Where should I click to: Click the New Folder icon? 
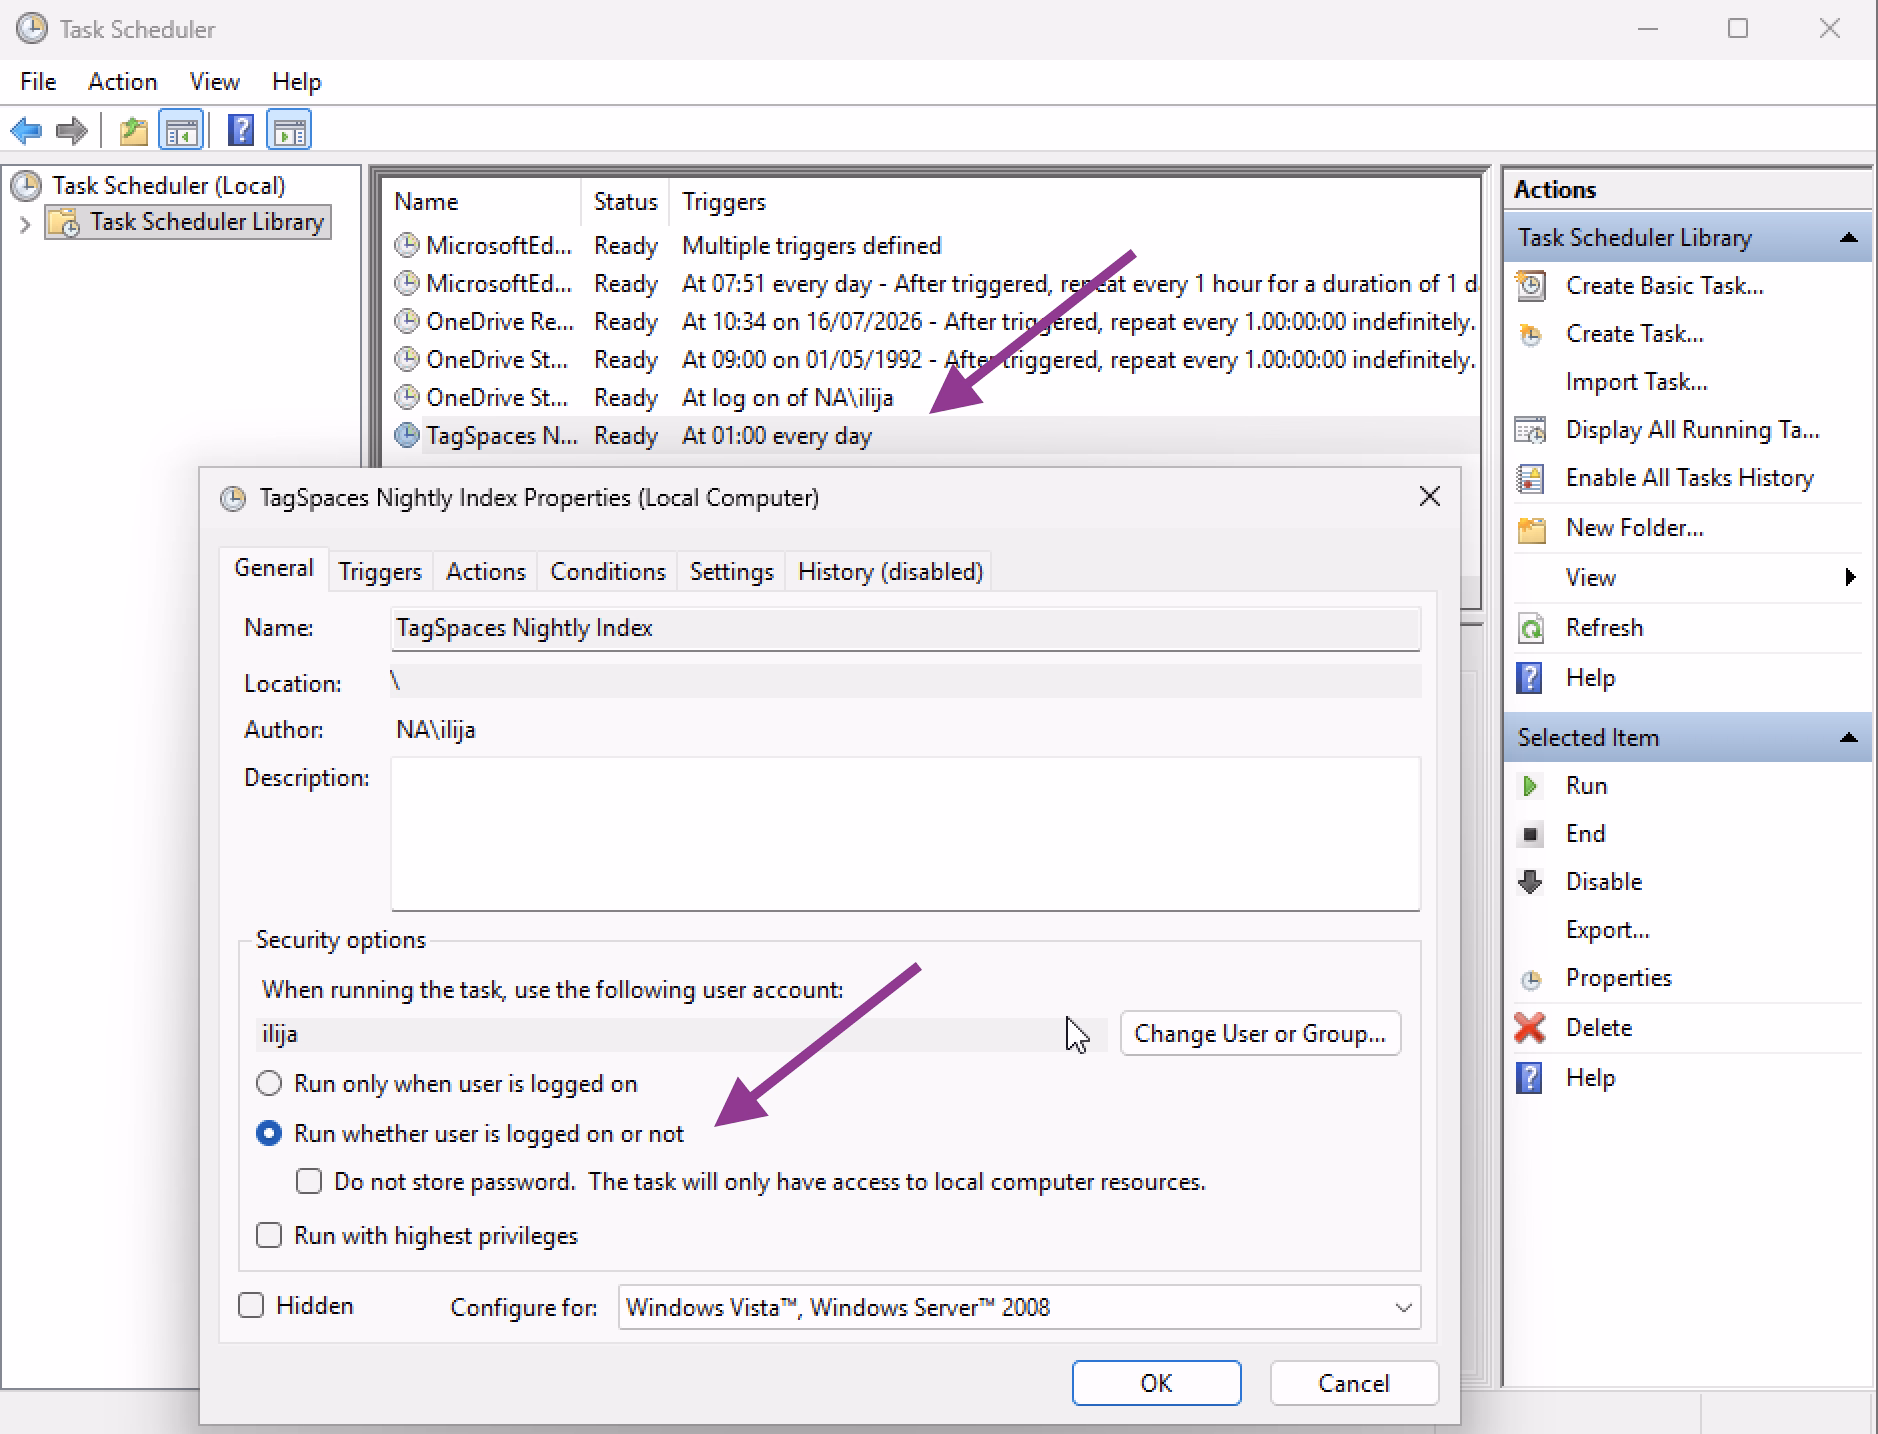[x=1531, y=528]
